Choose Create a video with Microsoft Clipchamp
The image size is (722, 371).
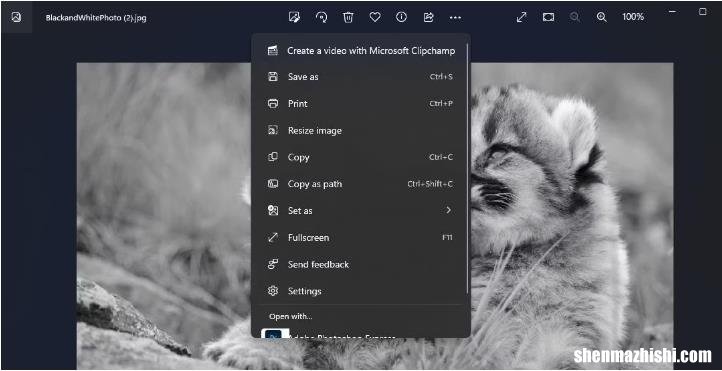(361, 51)
